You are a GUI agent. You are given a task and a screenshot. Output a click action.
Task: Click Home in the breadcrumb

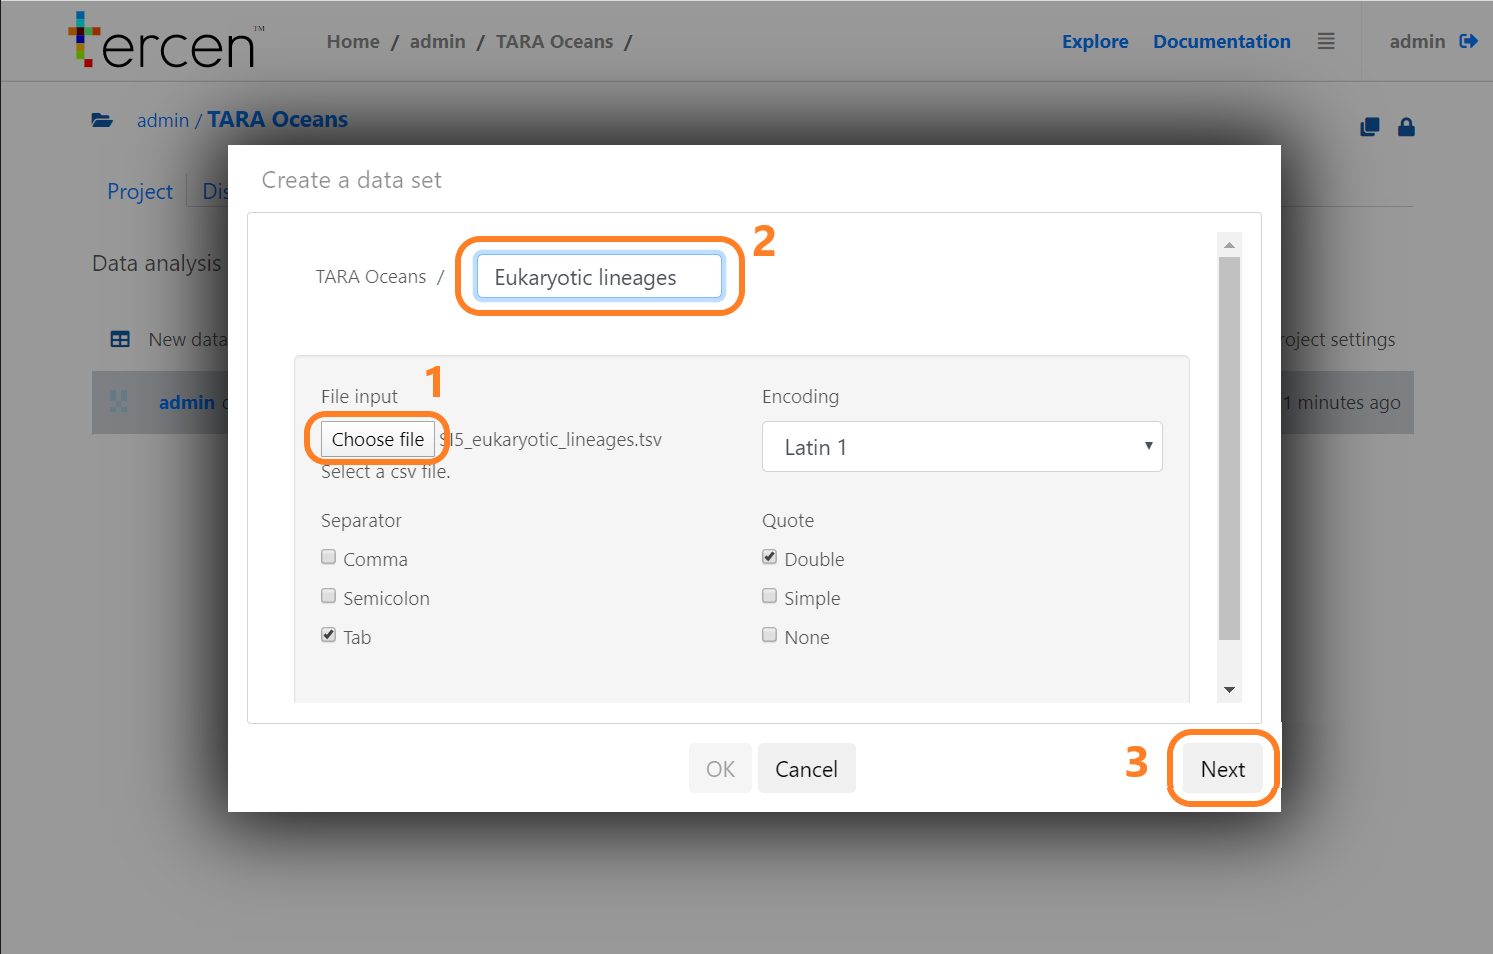[x=353, y=42]
